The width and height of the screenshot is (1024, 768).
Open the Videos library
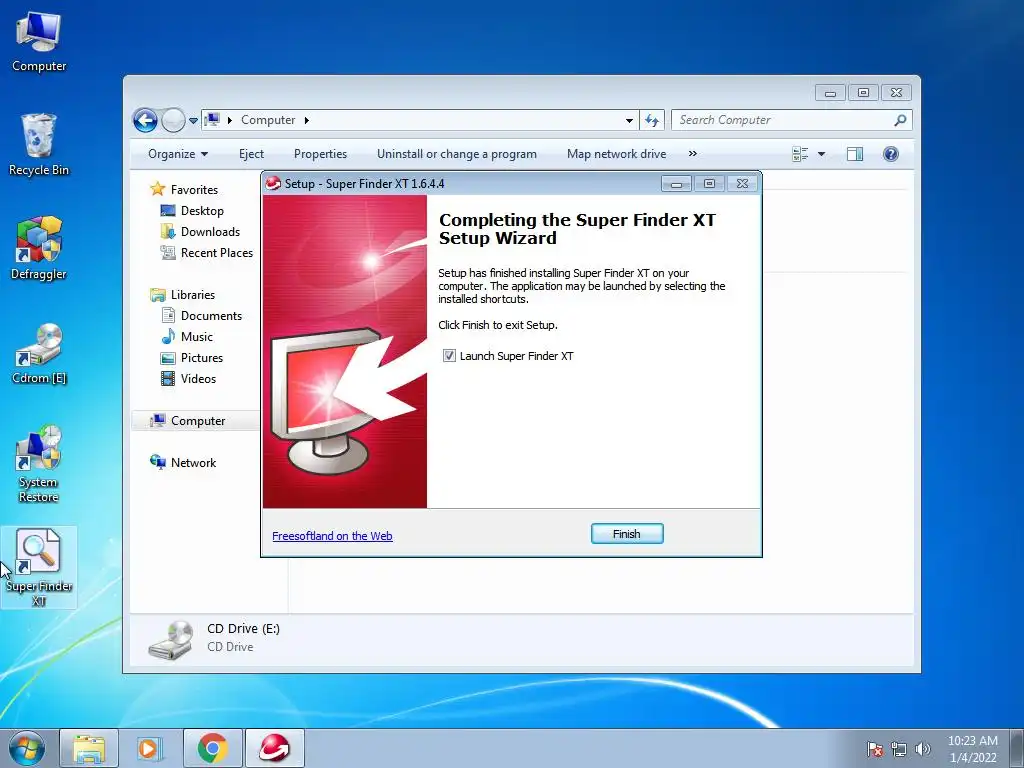pyautogui.click(x=188, y=379)
